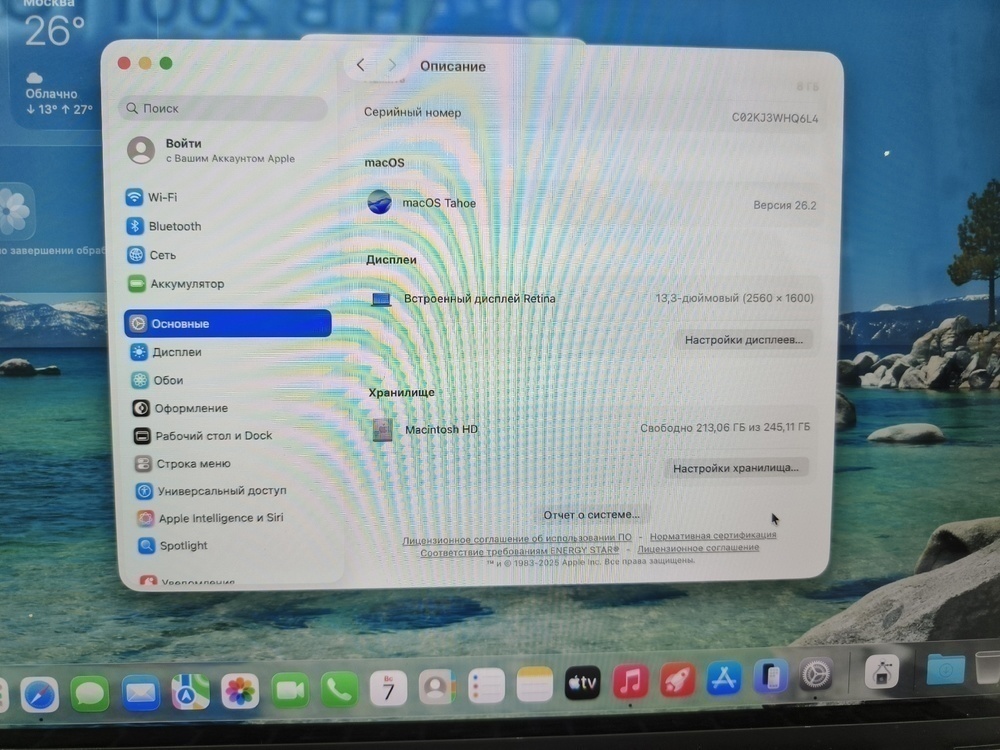The height and width of the screenshot is (750, 1000).
Task: Click the Поиск search field
Action: click(223, 108)
